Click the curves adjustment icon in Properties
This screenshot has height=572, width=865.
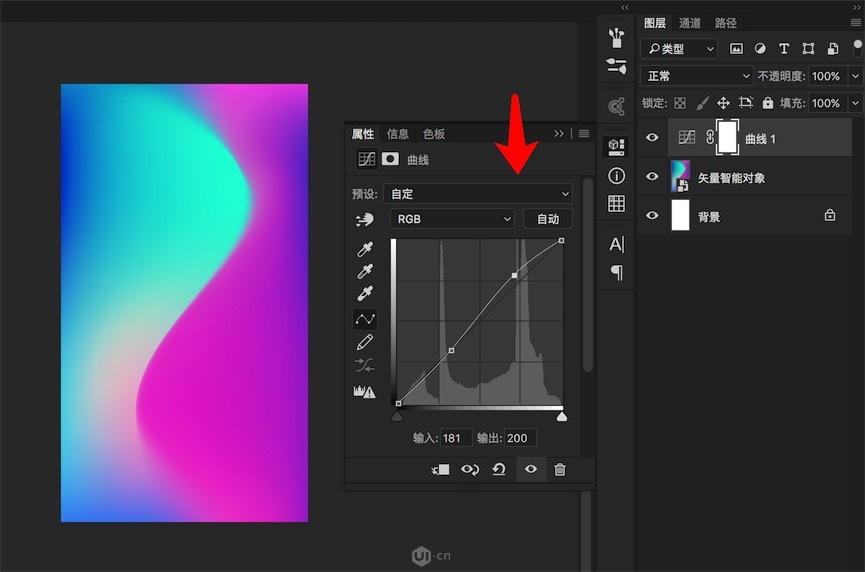366,159
